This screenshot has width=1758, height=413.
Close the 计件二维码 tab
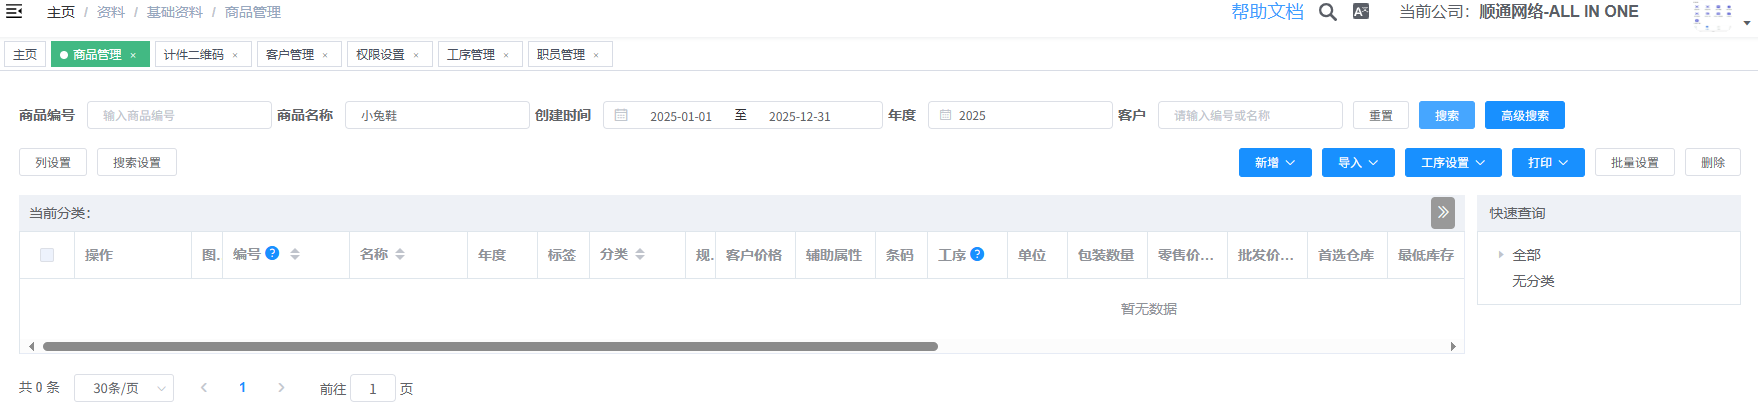(235, 55)
